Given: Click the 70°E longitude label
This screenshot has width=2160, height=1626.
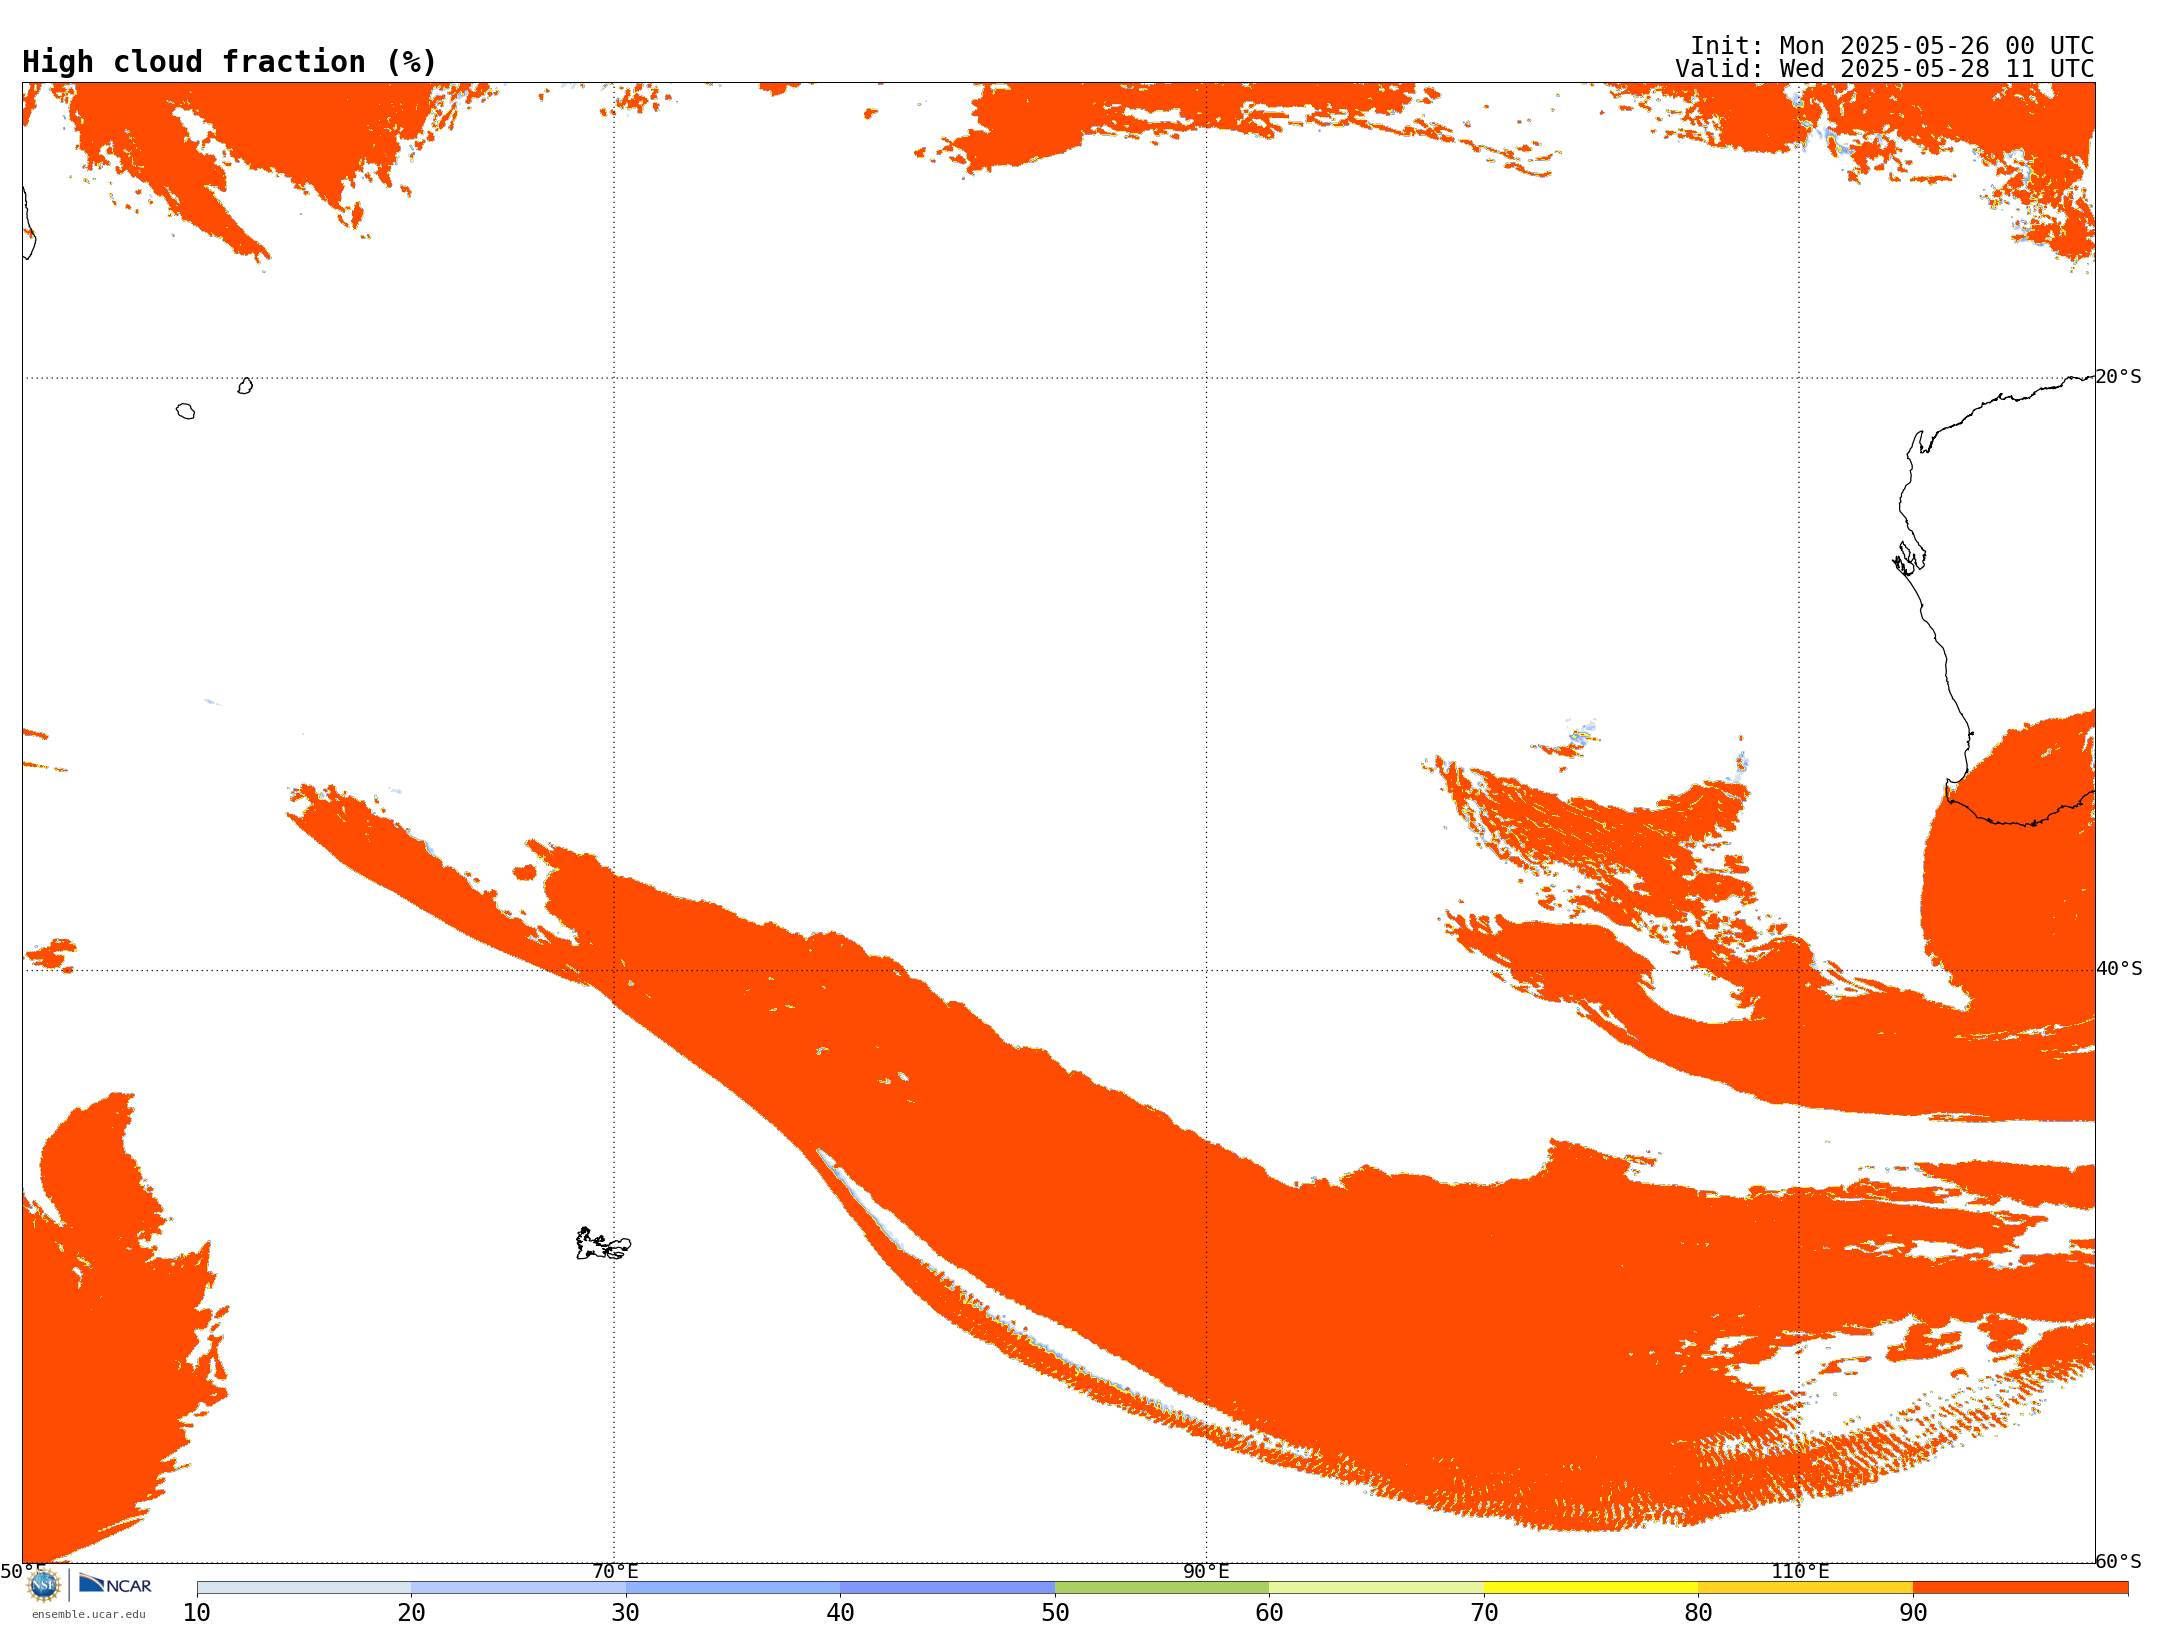Looking at the screenshot, I should tap(615, 1571).
